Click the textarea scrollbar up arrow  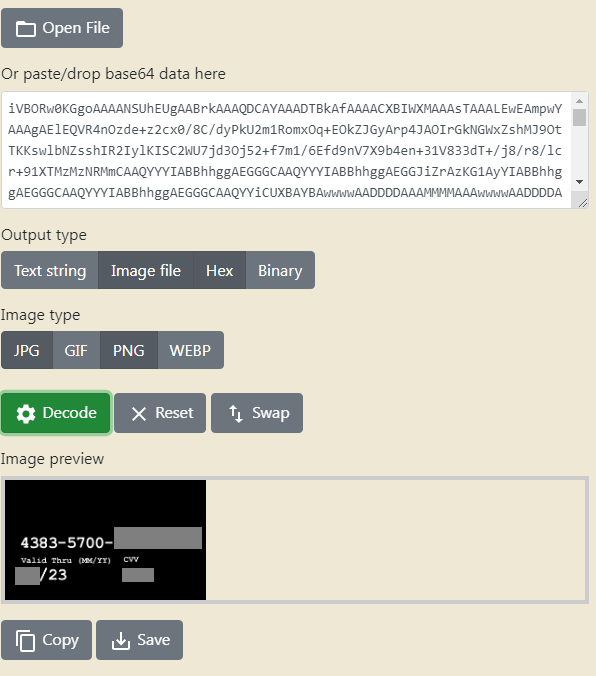579,101
